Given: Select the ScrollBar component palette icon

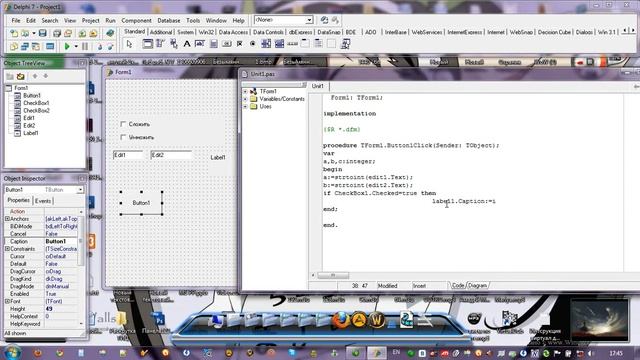Looking at the screenshot, I should click(x=292, y=44).
